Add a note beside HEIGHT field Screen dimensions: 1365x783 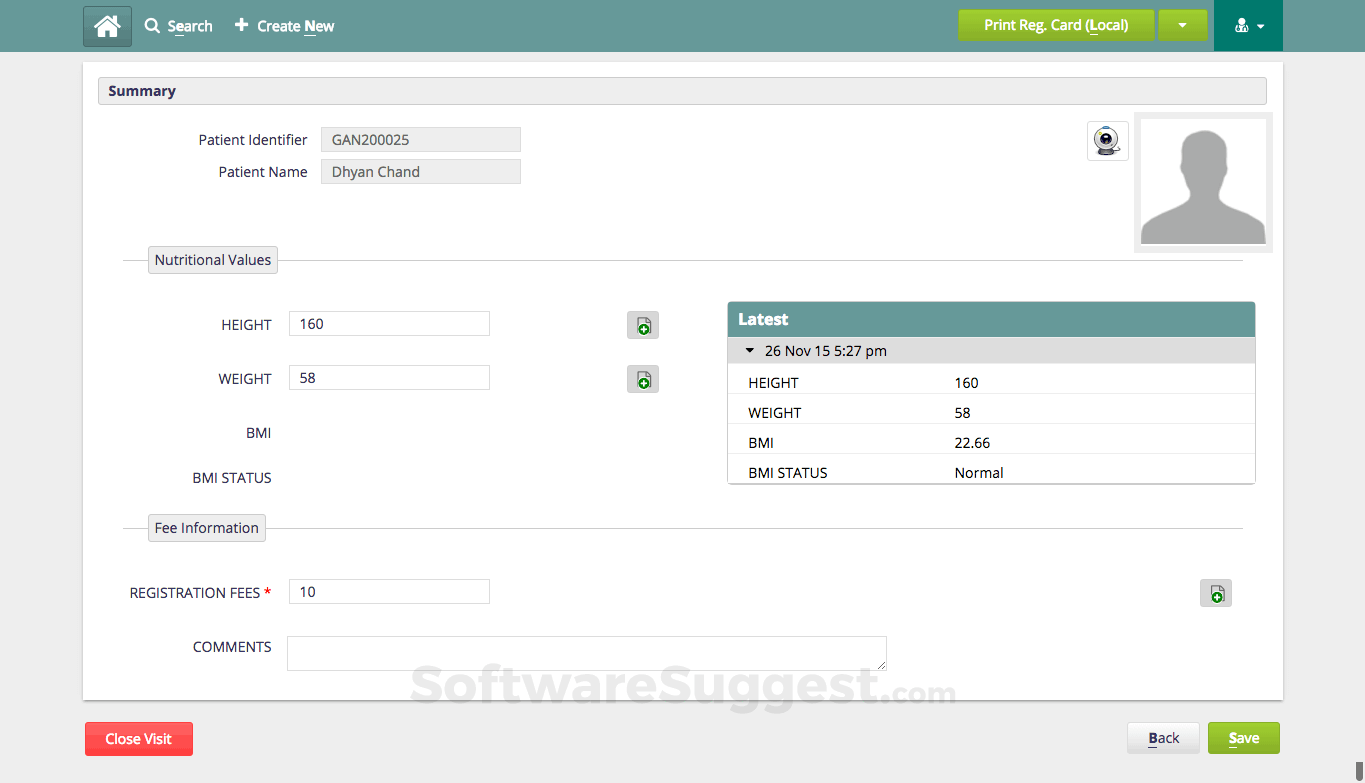coord(643,325)
